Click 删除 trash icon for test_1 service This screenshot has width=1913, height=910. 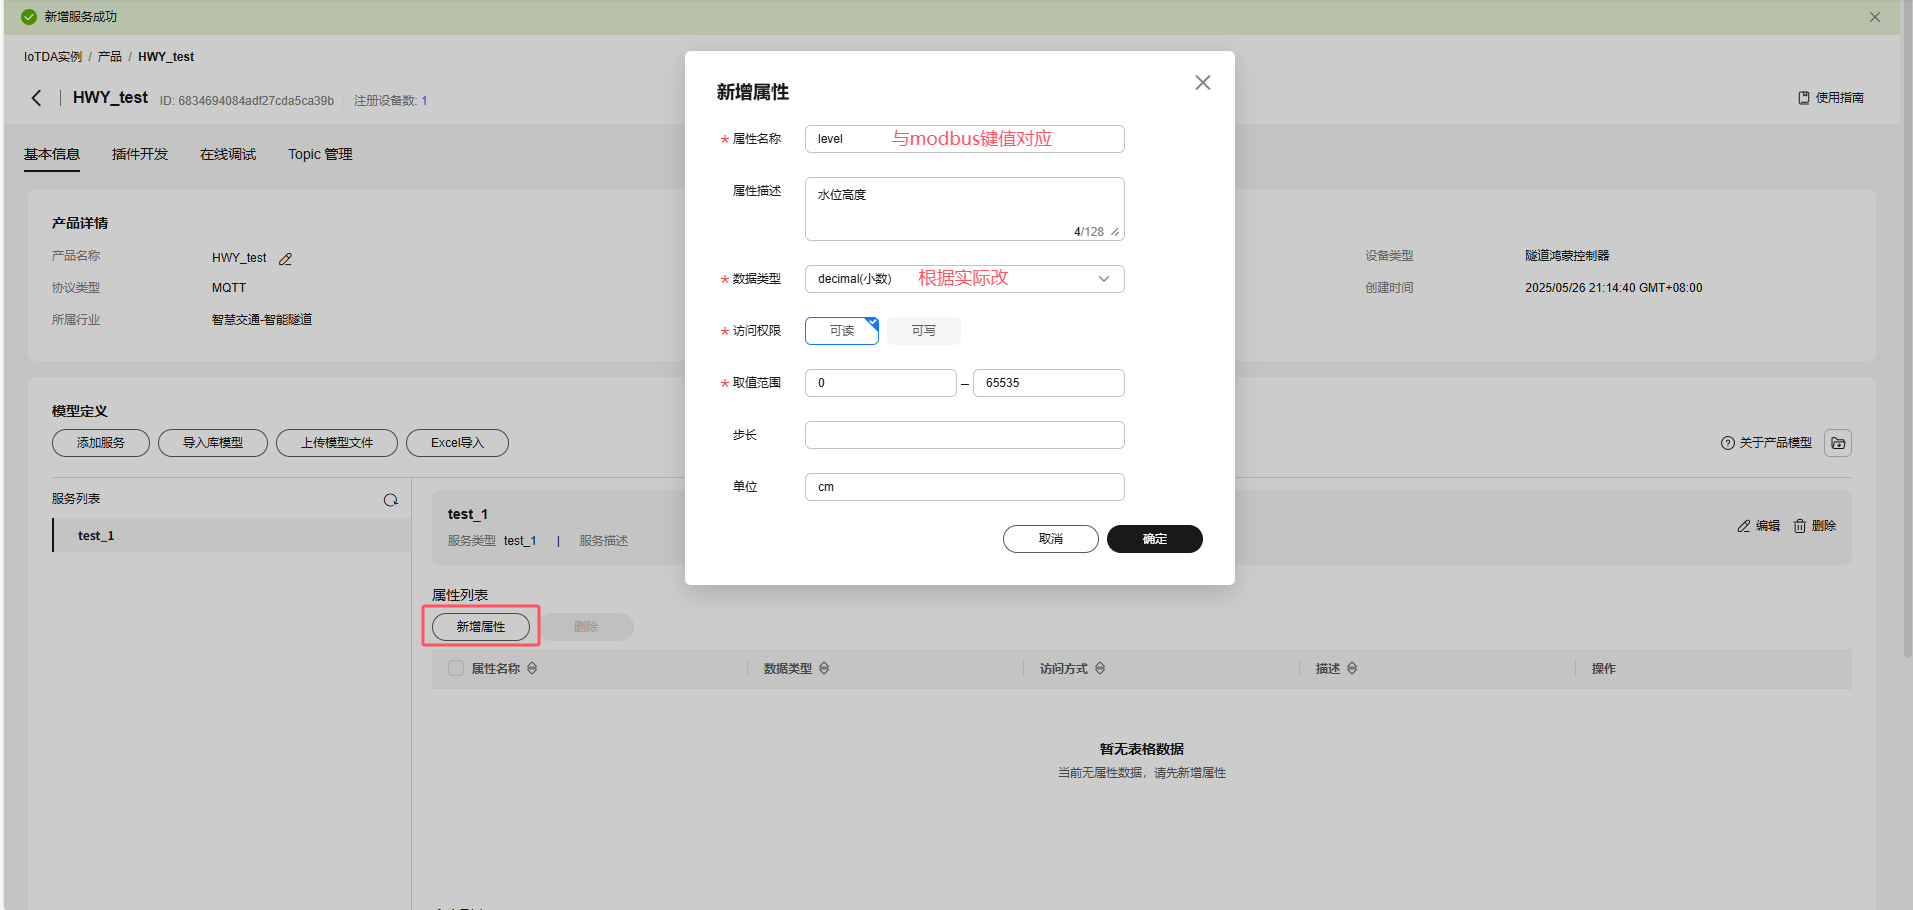coord(1800,526)
